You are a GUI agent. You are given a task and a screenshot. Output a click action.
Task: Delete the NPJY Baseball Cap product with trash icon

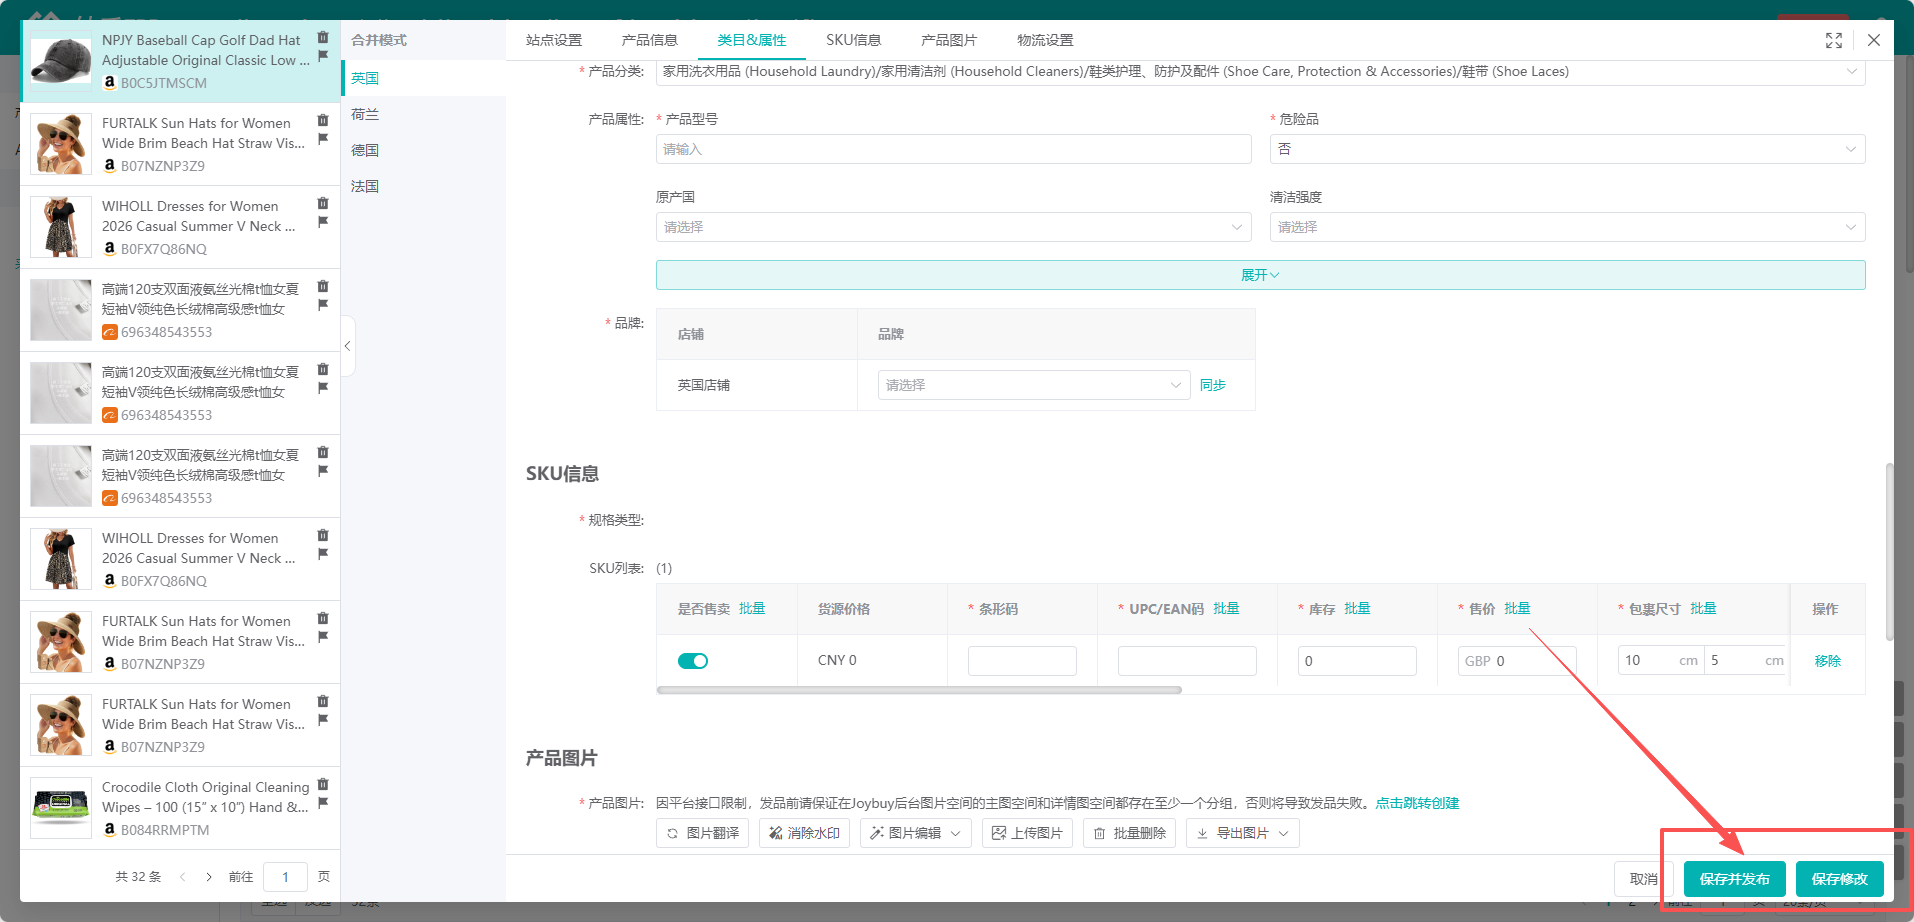(x=323, y=38)
